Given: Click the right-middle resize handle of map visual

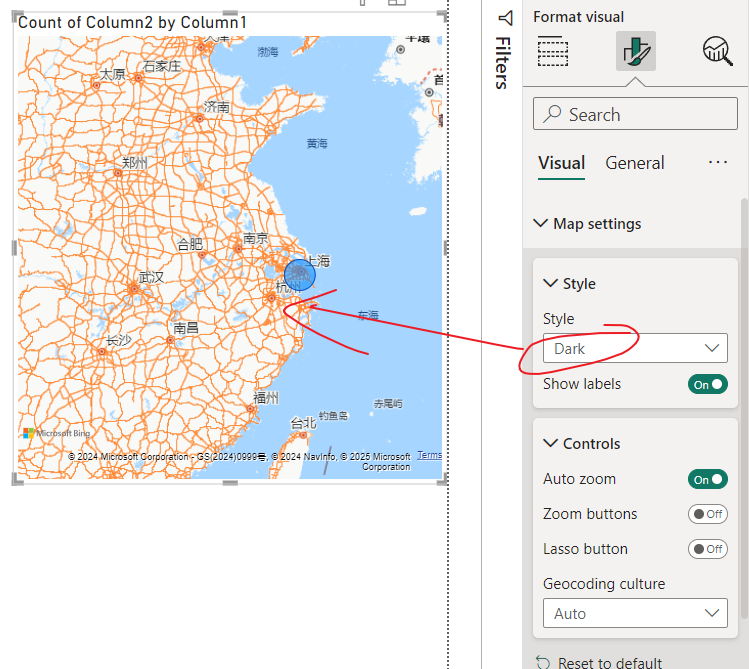Looking at the screenshot, I should 445,248.
